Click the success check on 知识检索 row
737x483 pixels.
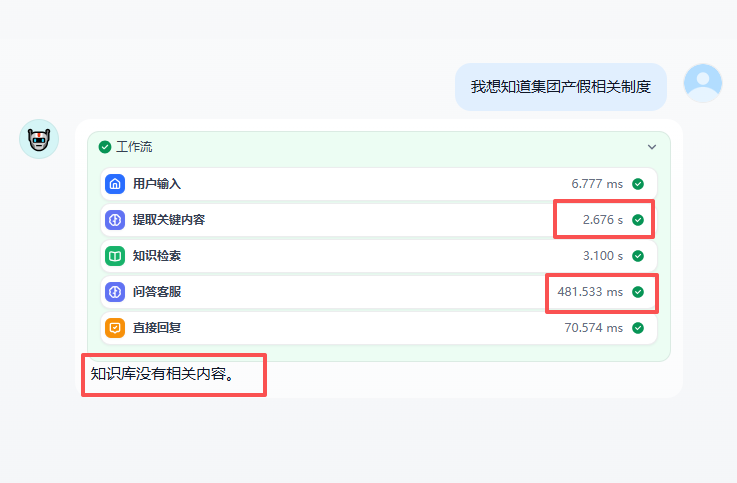(x=638, y=256)
